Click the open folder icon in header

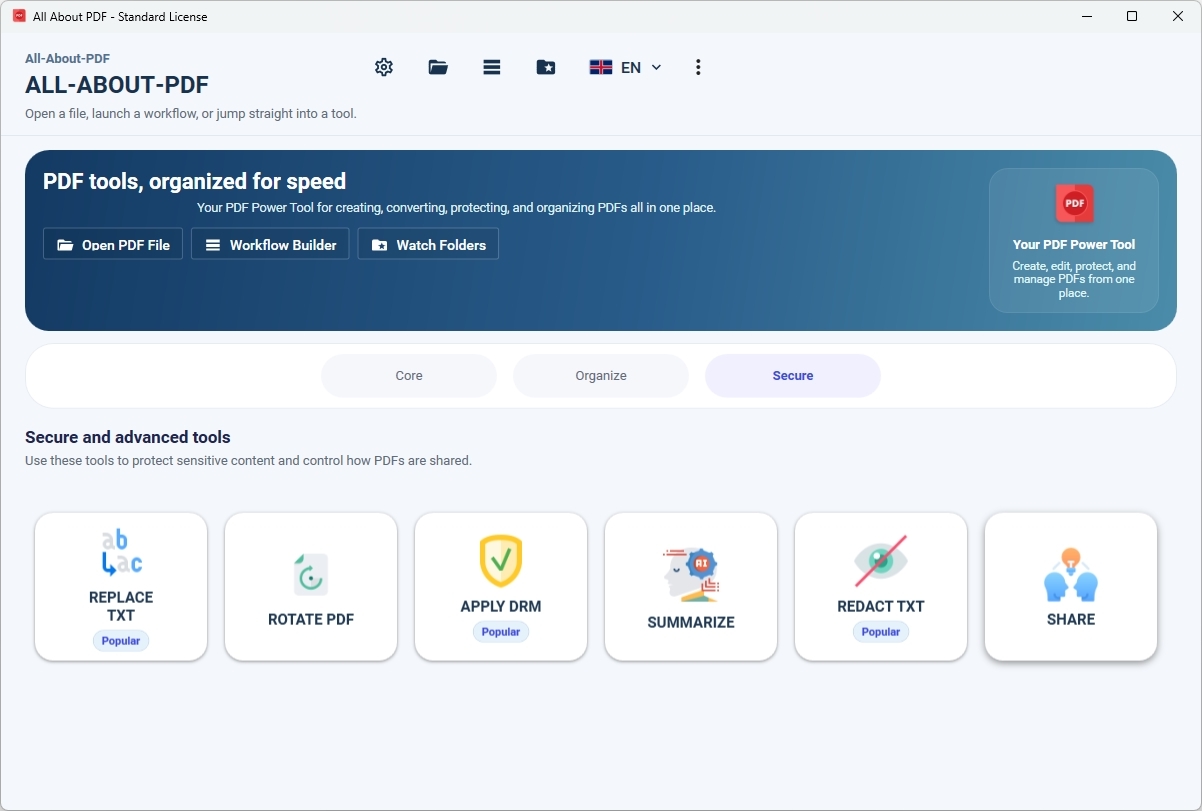coord(438,67)
